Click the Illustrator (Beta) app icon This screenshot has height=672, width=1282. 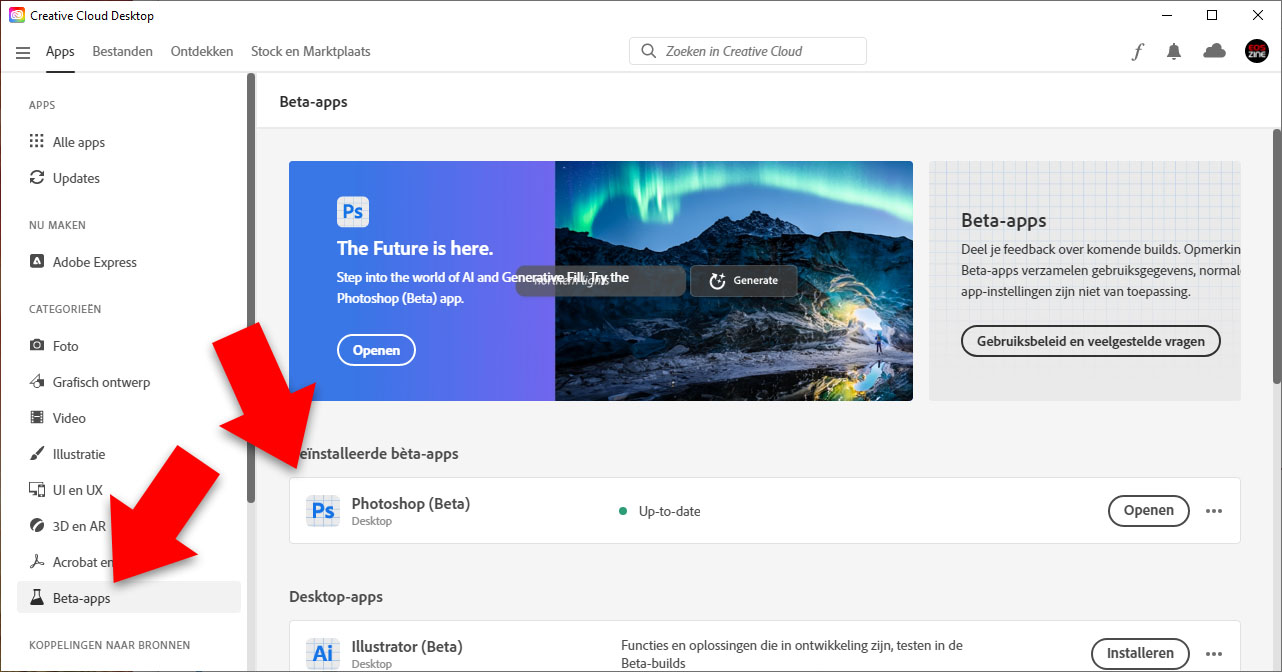[323, 653]
